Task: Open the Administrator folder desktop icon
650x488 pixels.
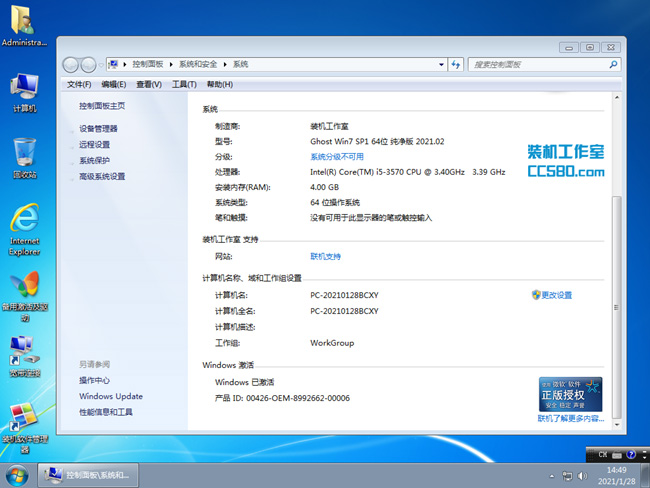Action: [23, 26]
